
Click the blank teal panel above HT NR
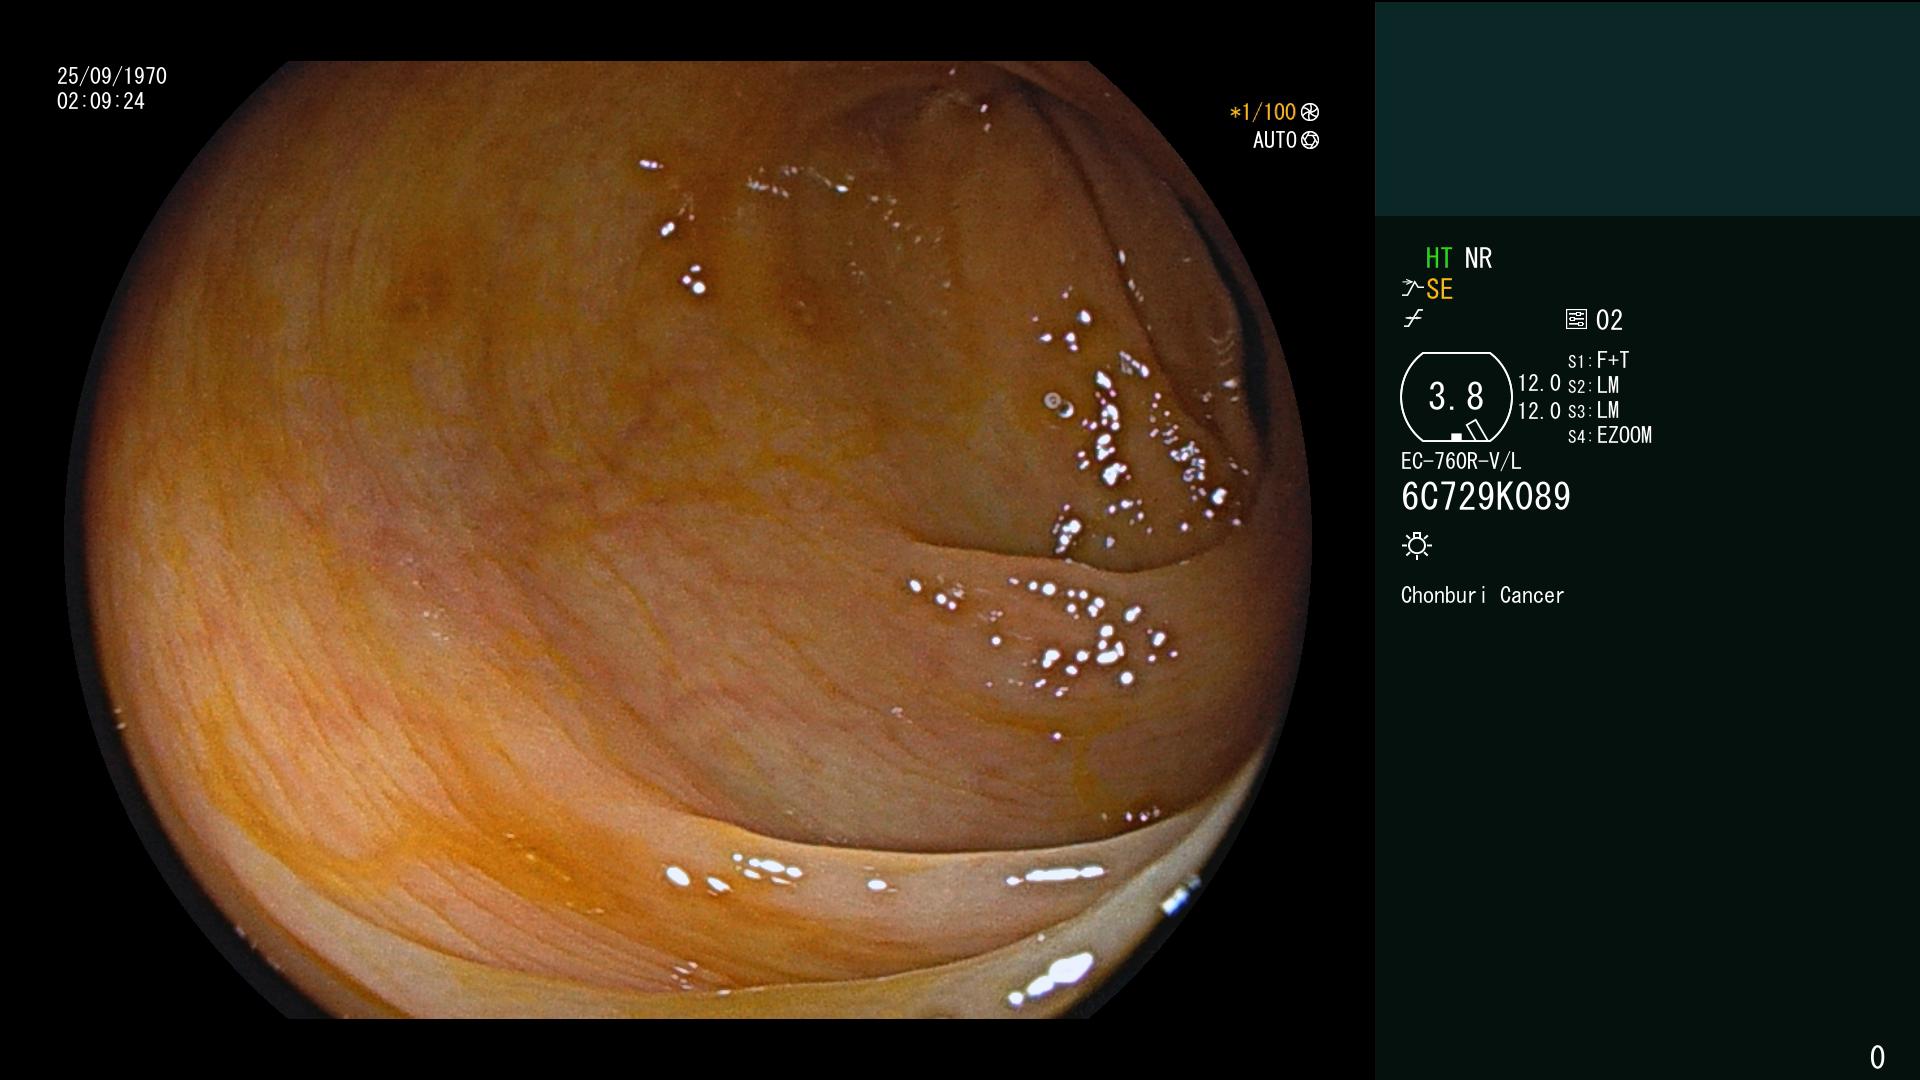[x=1647, y=108]
